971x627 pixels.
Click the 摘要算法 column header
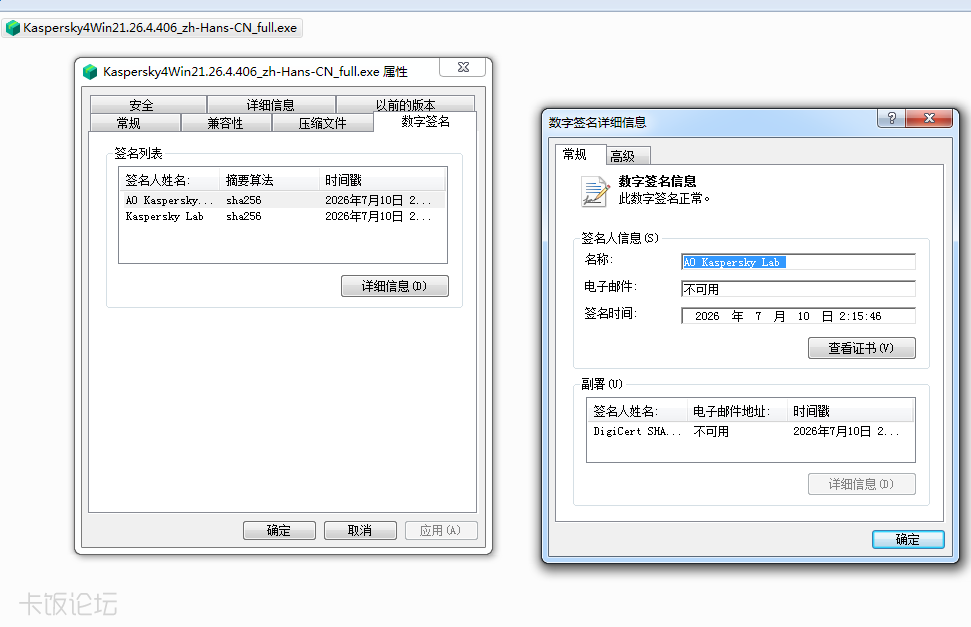click(x=269, y=180)
